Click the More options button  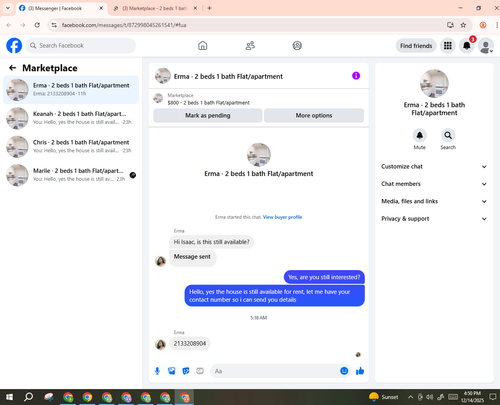(314, 115)
